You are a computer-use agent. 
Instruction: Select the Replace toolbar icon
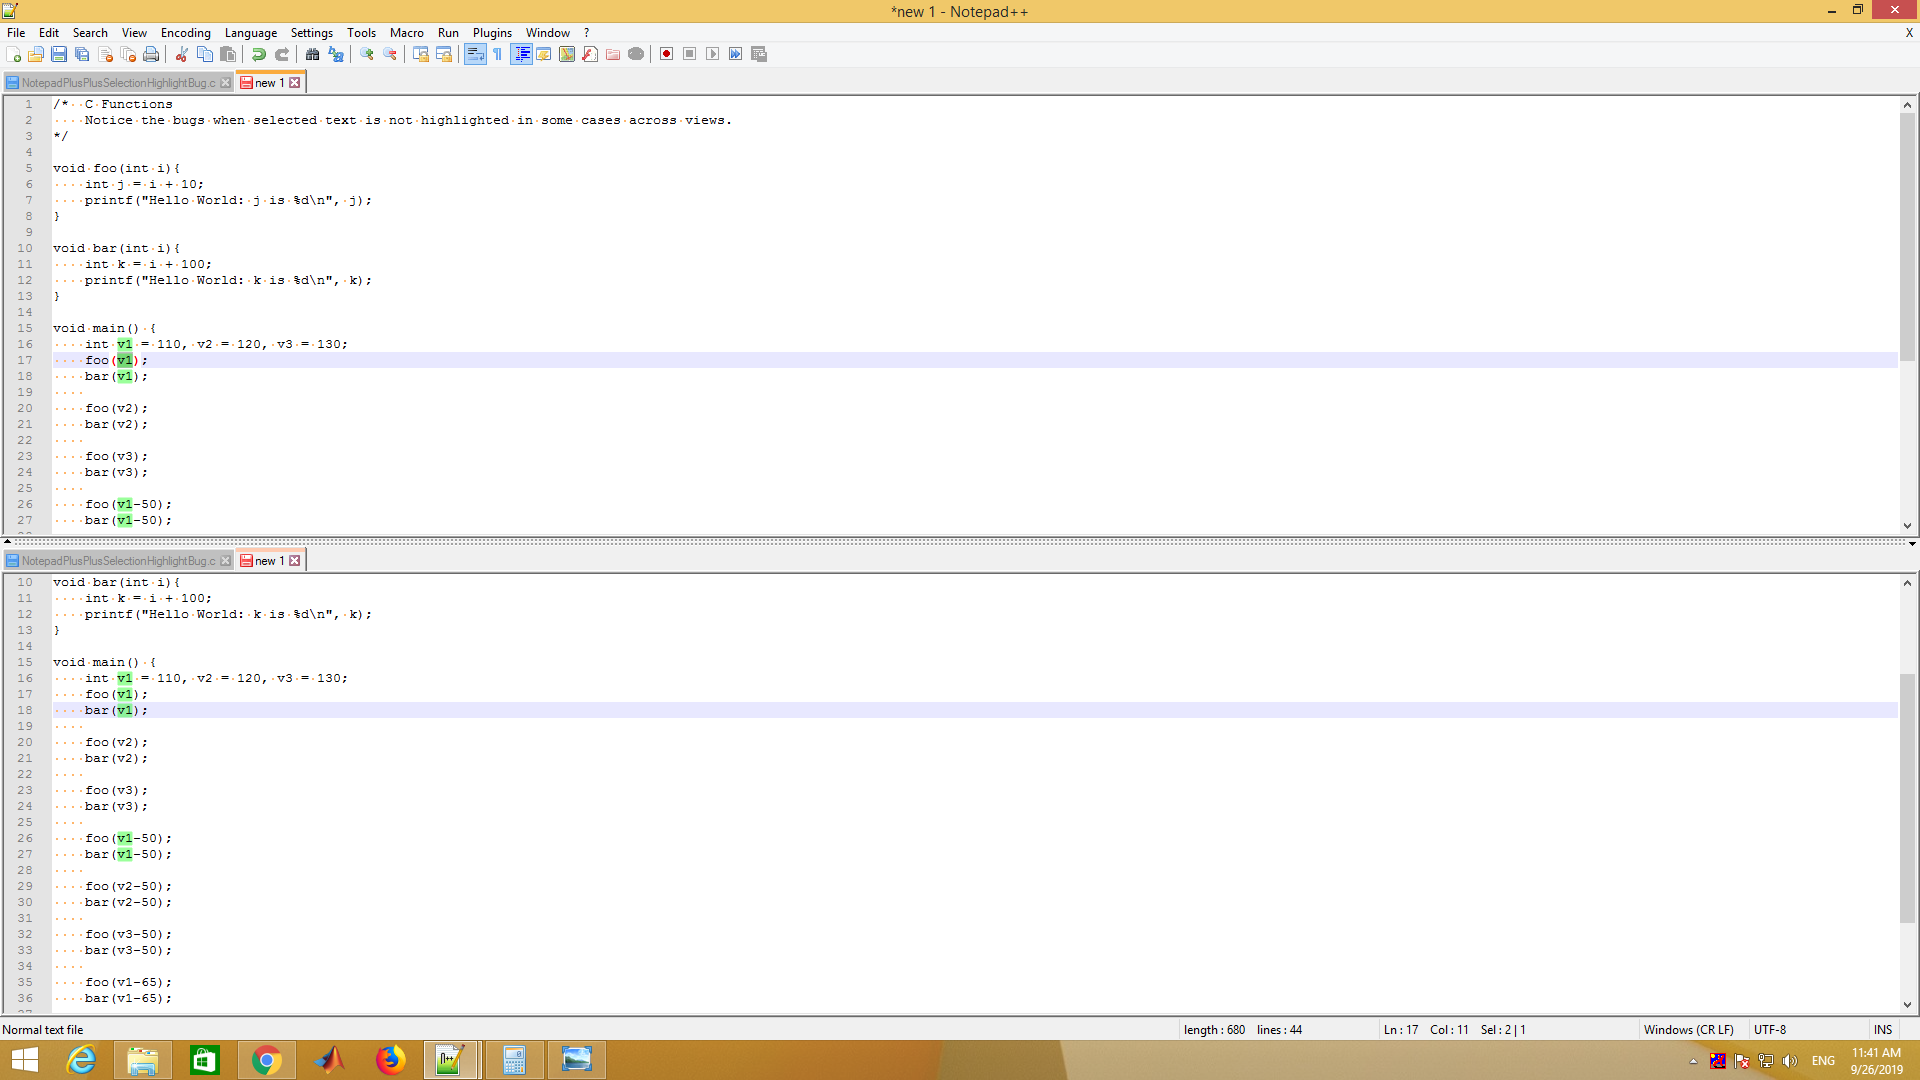(x=336, y=54)
